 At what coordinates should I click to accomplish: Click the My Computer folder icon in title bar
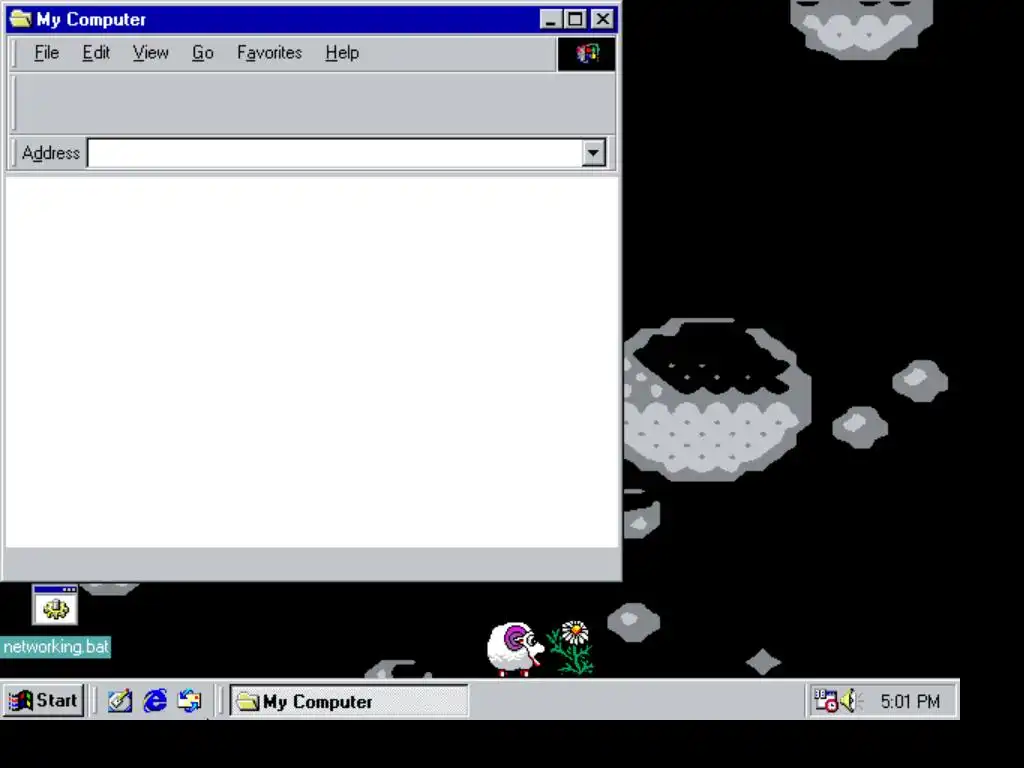(x=20, y=19)
